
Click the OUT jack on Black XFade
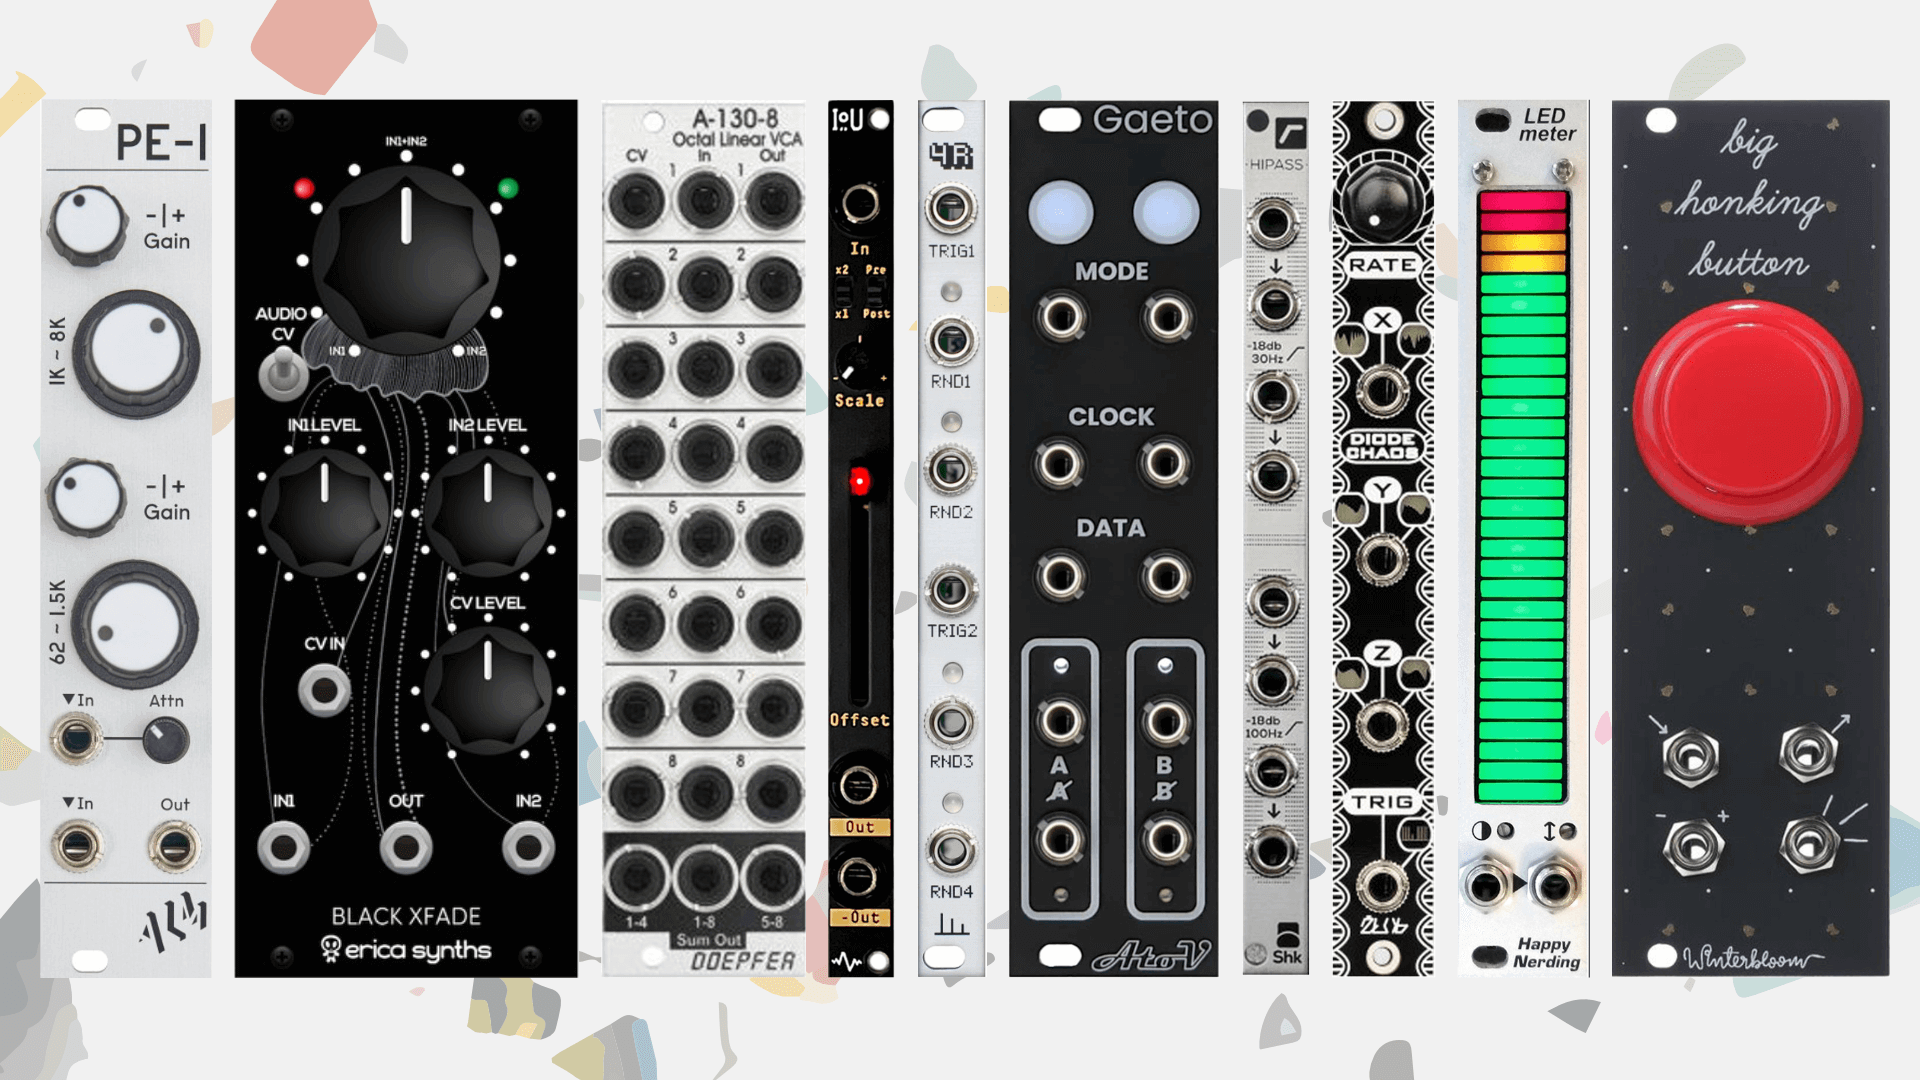pyautogui.click(x=405, y=848)
